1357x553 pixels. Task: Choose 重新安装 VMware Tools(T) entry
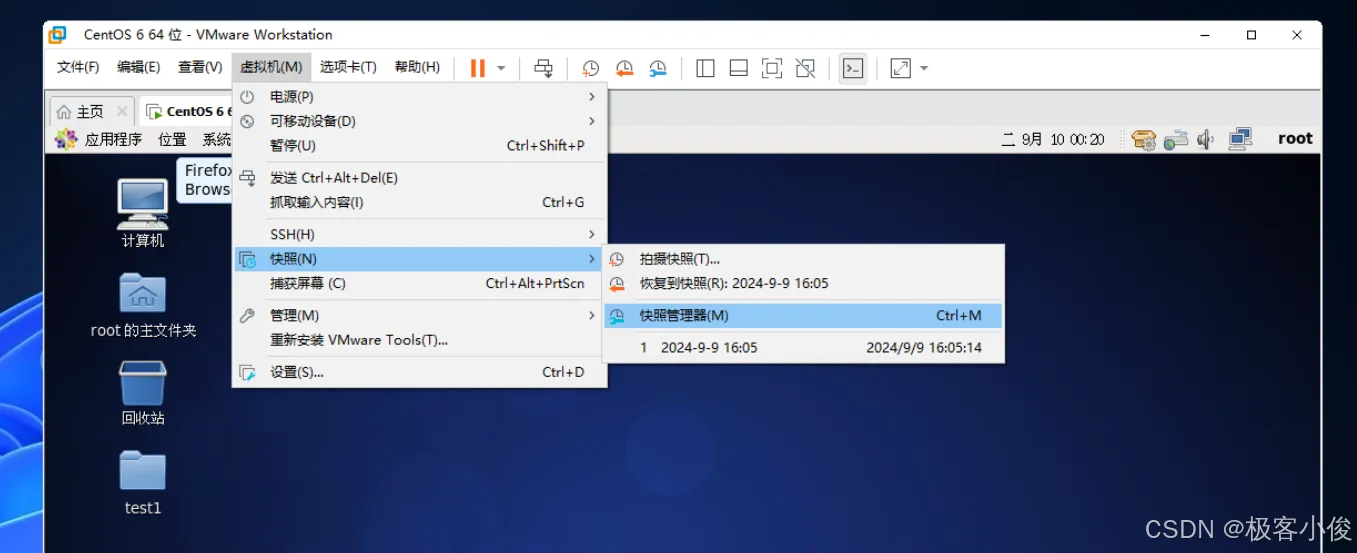(x=420, y=340)
